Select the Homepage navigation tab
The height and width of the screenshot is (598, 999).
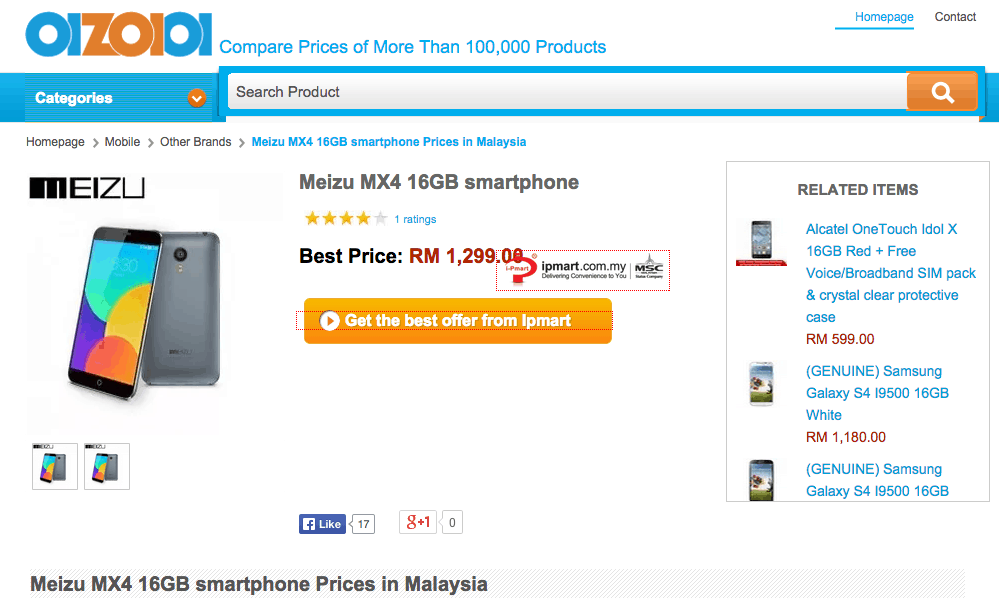pos(886,17)
